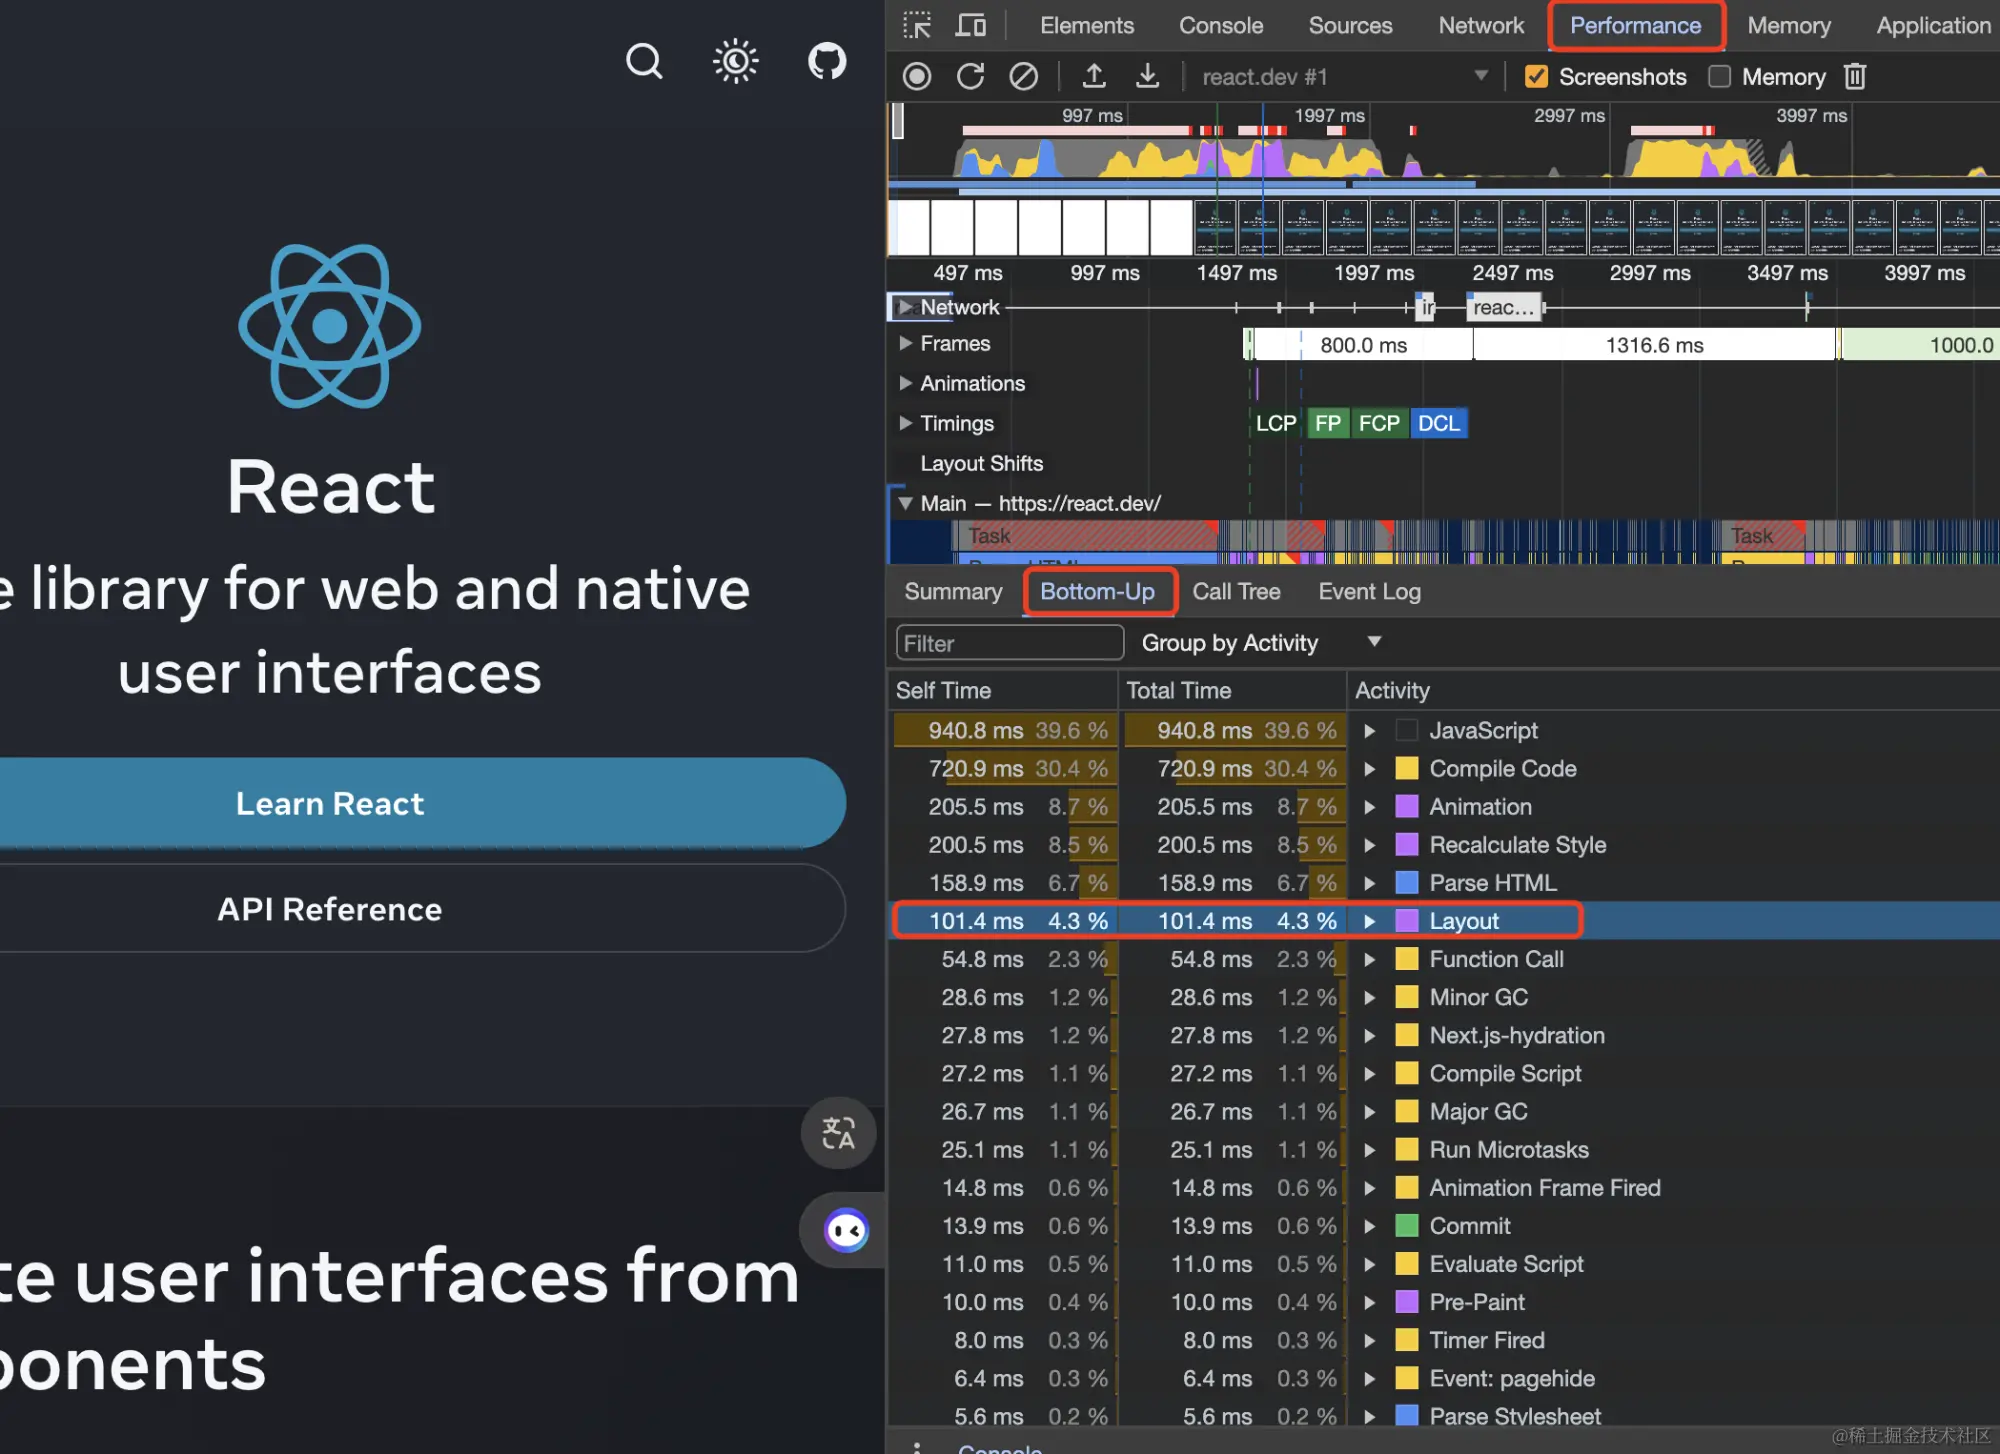Expand the Animations track
This screenshot has width=2000, height=1454.
point(905,383)
